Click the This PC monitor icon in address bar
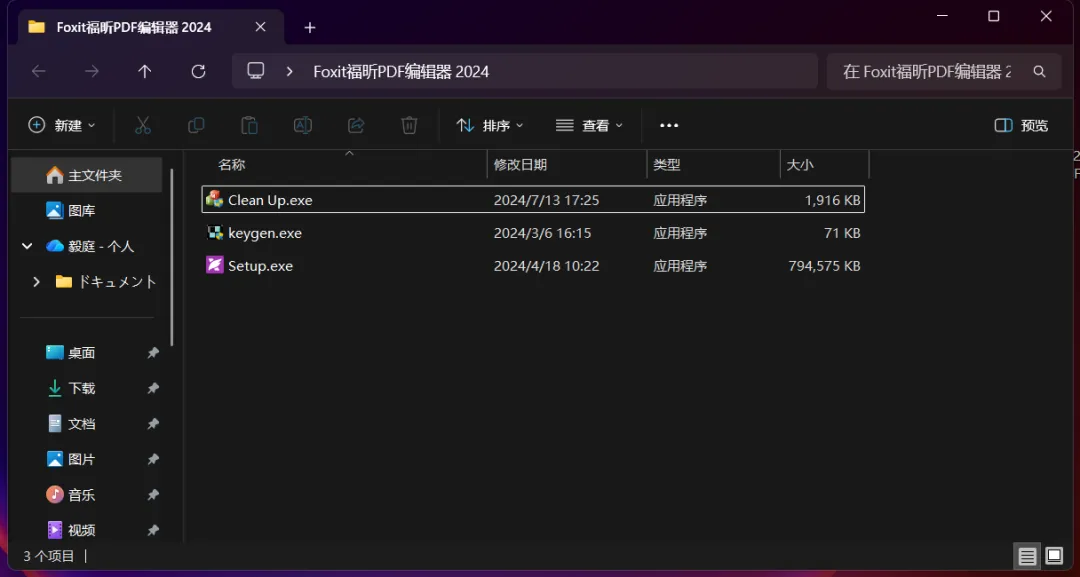Image resolution: width=1080 pixels, height=577 pixels. pyautogui.click(x=256, y=71)
